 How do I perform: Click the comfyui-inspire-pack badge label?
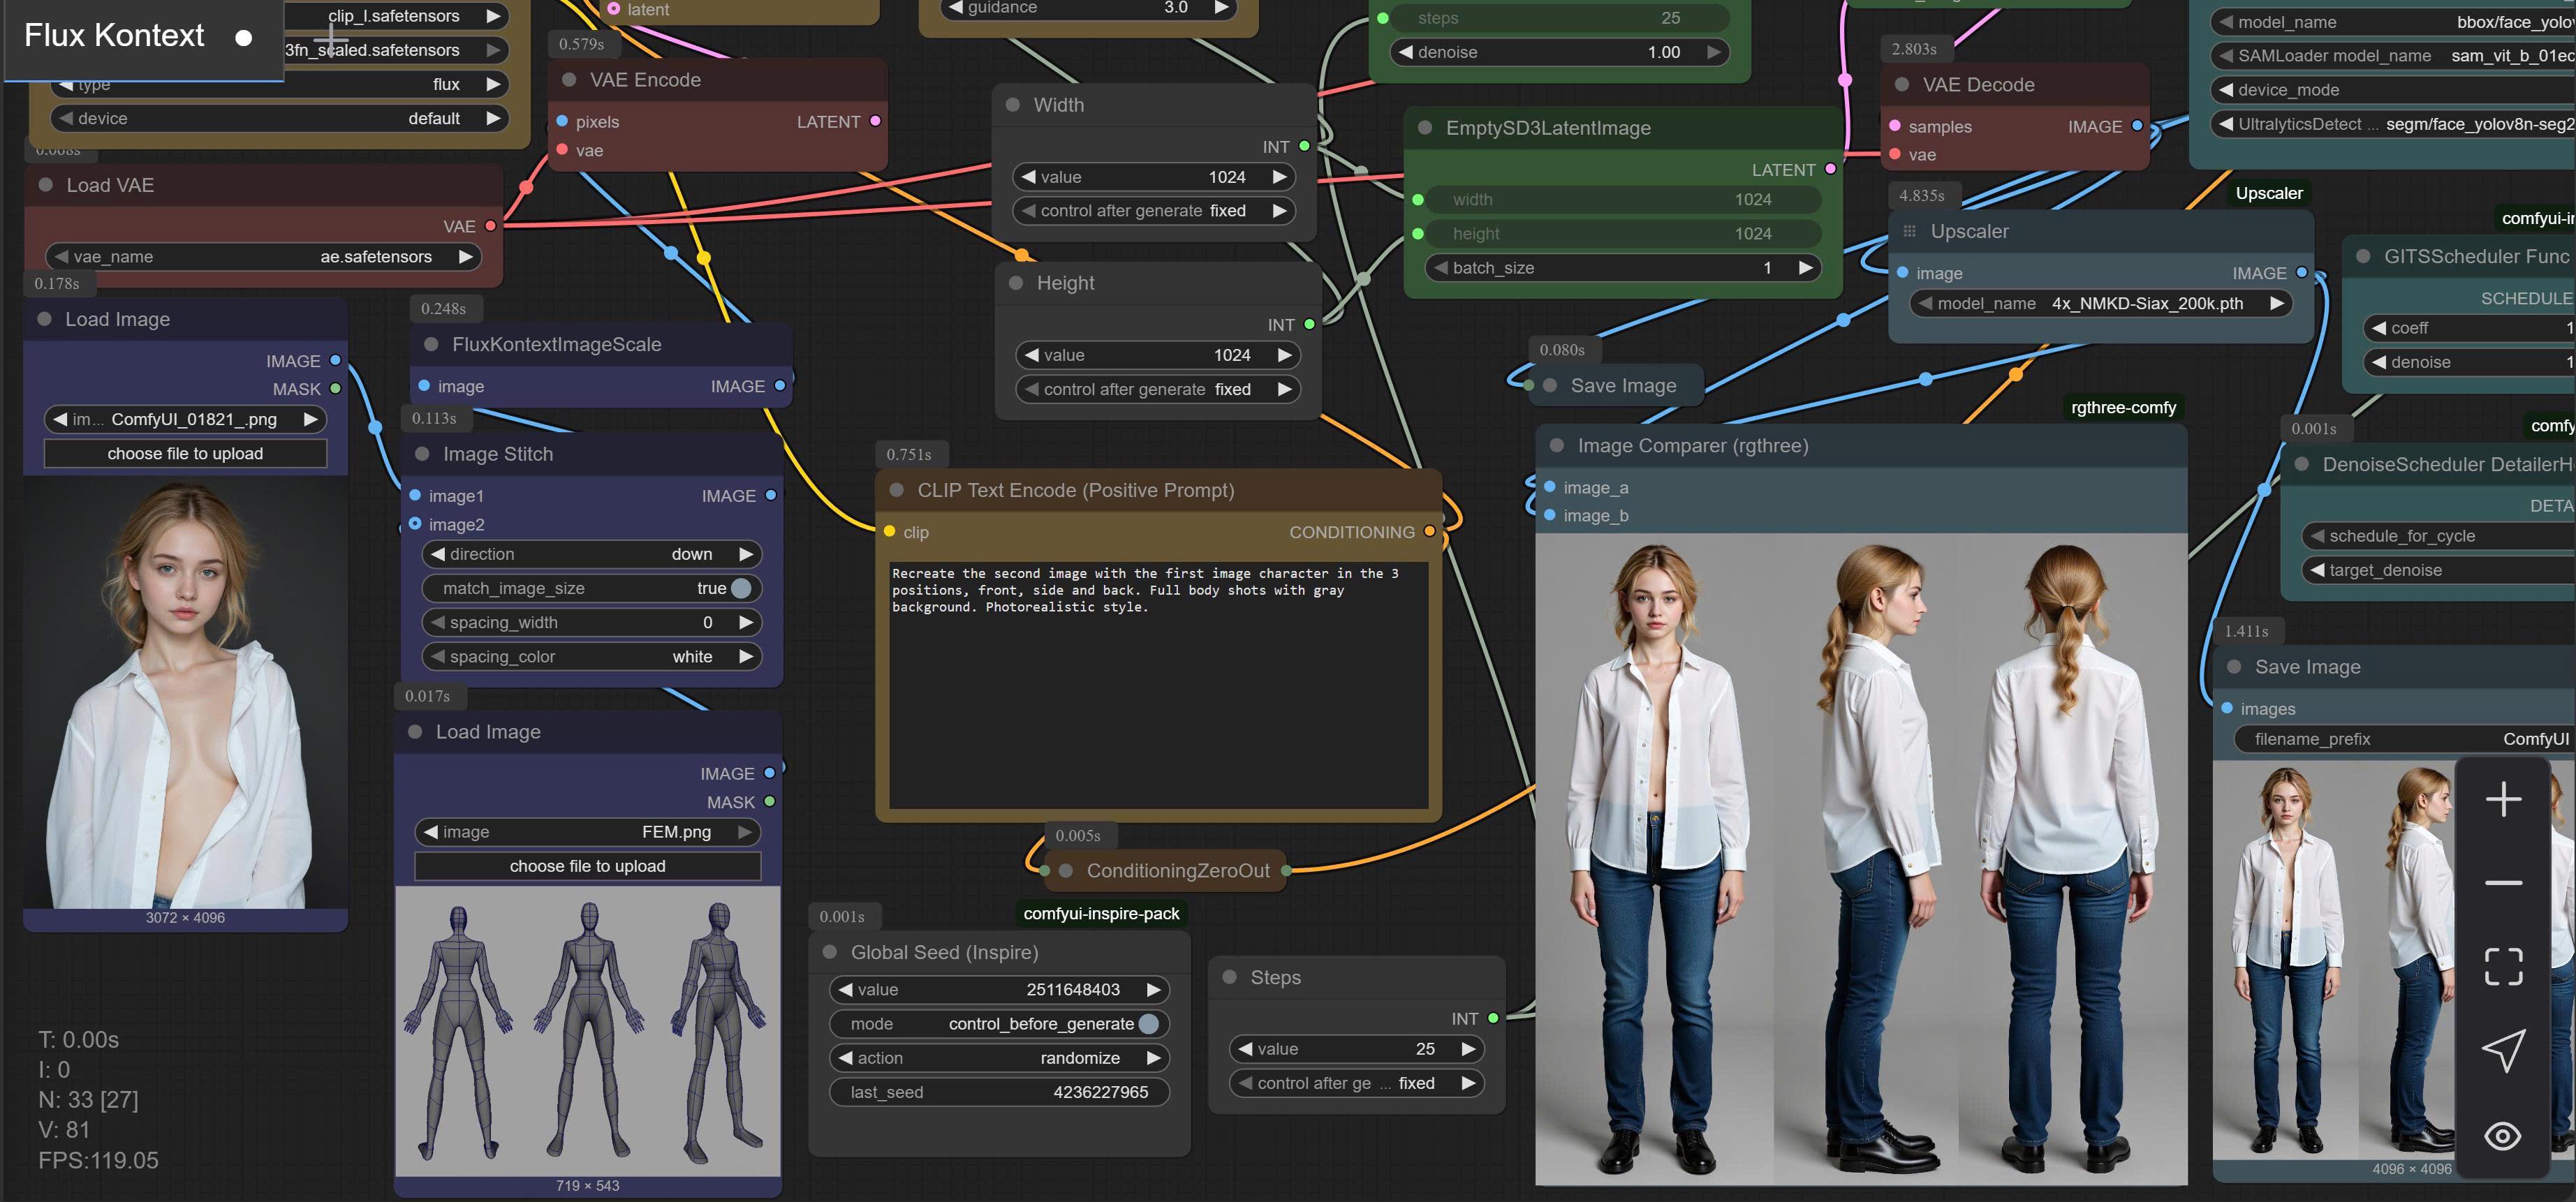tap(1101, 913)
